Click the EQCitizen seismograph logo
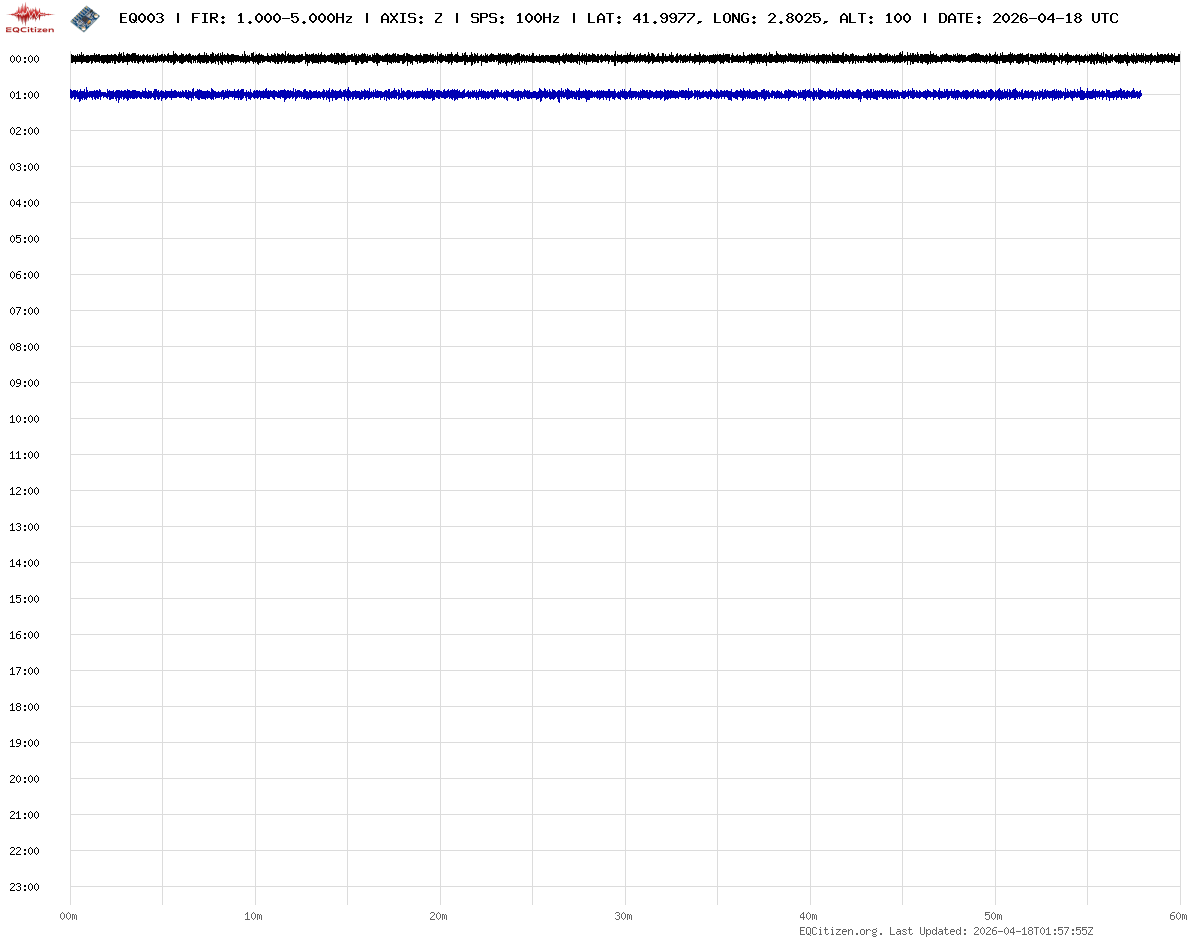The height and width of the screenshot is (940, 1200). 30,17
